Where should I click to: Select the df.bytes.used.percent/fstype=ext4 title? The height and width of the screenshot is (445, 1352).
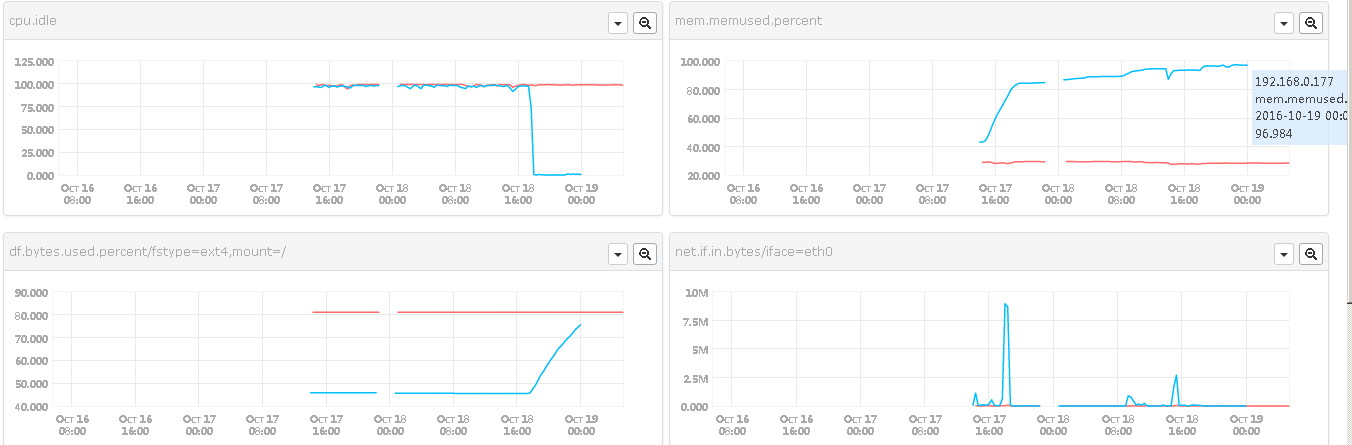click(148, 251)
